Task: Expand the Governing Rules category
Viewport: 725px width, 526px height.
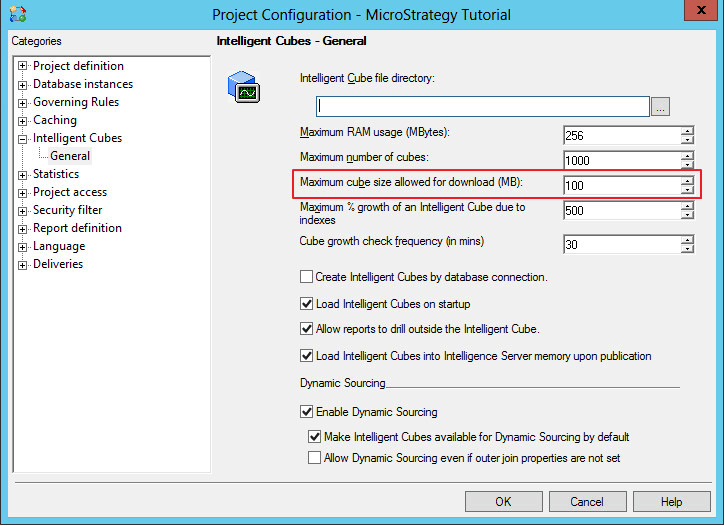Action: [22, 103]
